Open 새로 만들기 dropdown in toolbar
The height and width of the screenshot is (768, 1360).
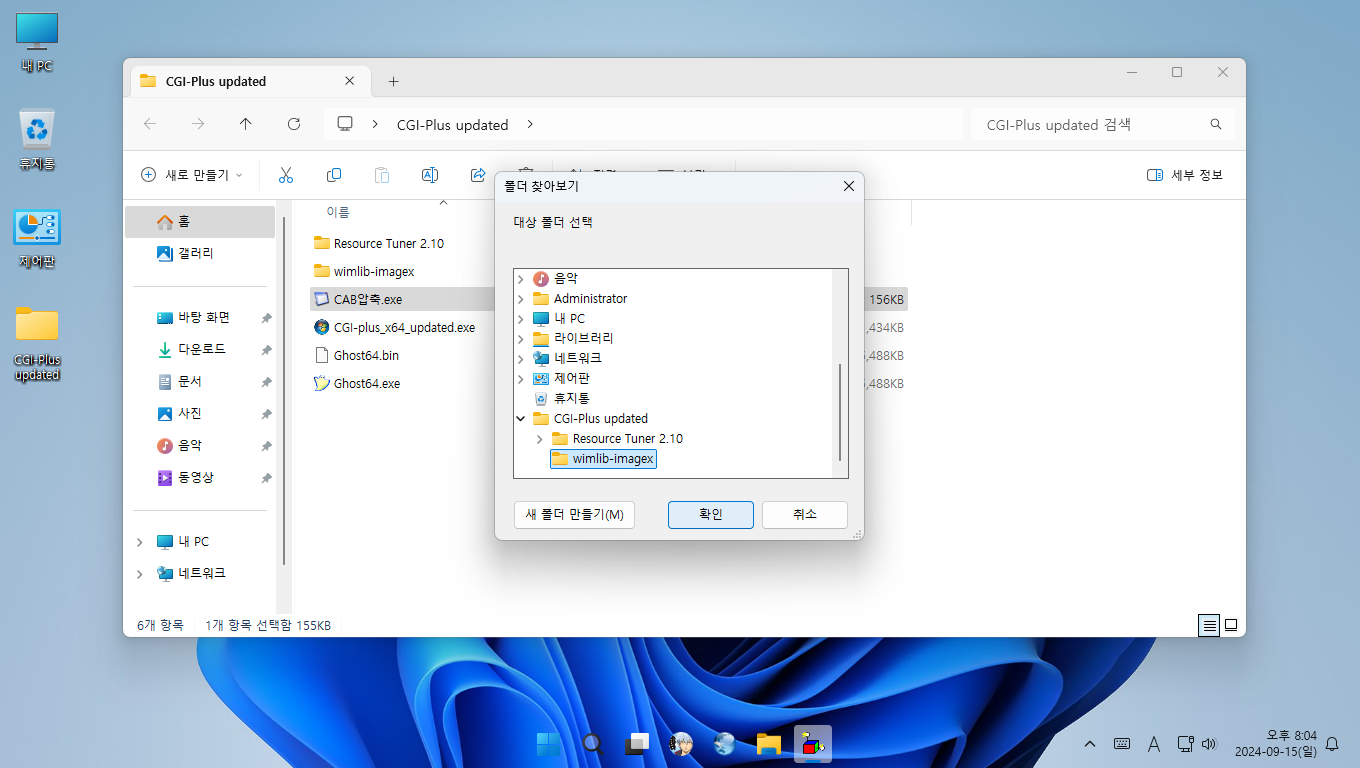pyautogui.click(x=191, y=175)
